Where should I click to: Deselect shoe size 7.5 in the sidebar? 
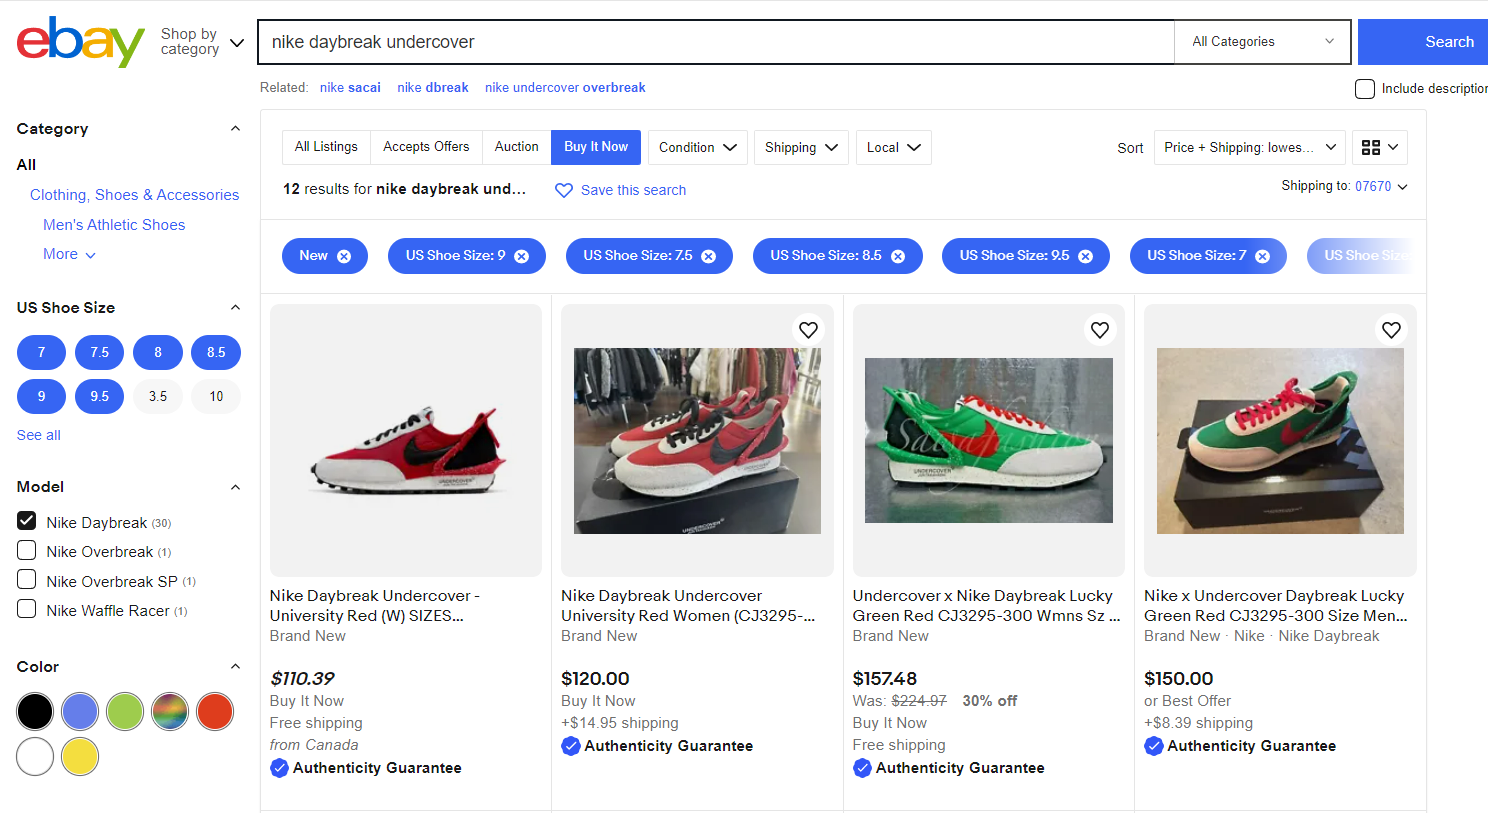99,352
